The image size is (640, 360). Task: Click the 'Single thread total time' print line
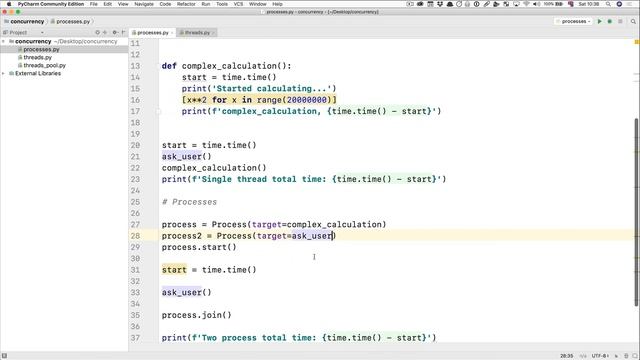tap(304, 179)
